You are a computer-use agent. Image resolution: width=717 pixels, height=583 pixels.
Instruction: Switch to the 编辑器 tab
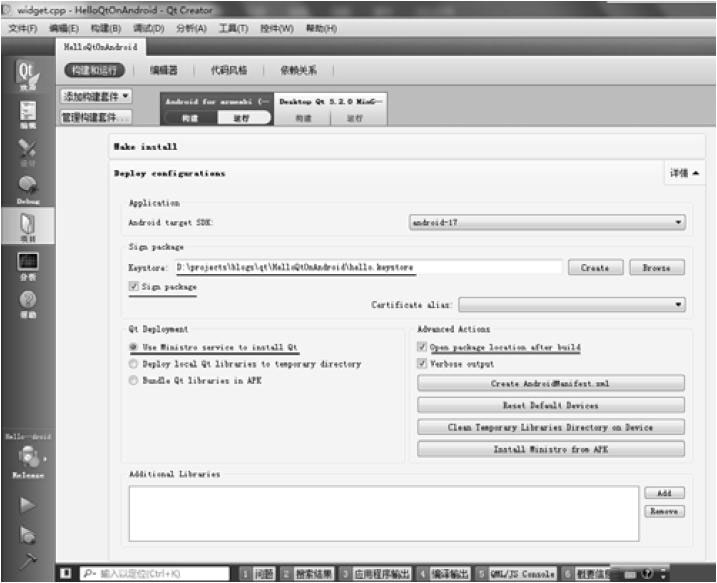pyautogui.click(x=164, y=70)
